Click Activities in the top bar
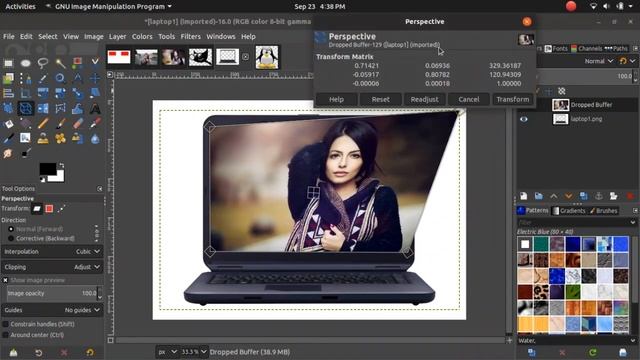 coord(20,7)
